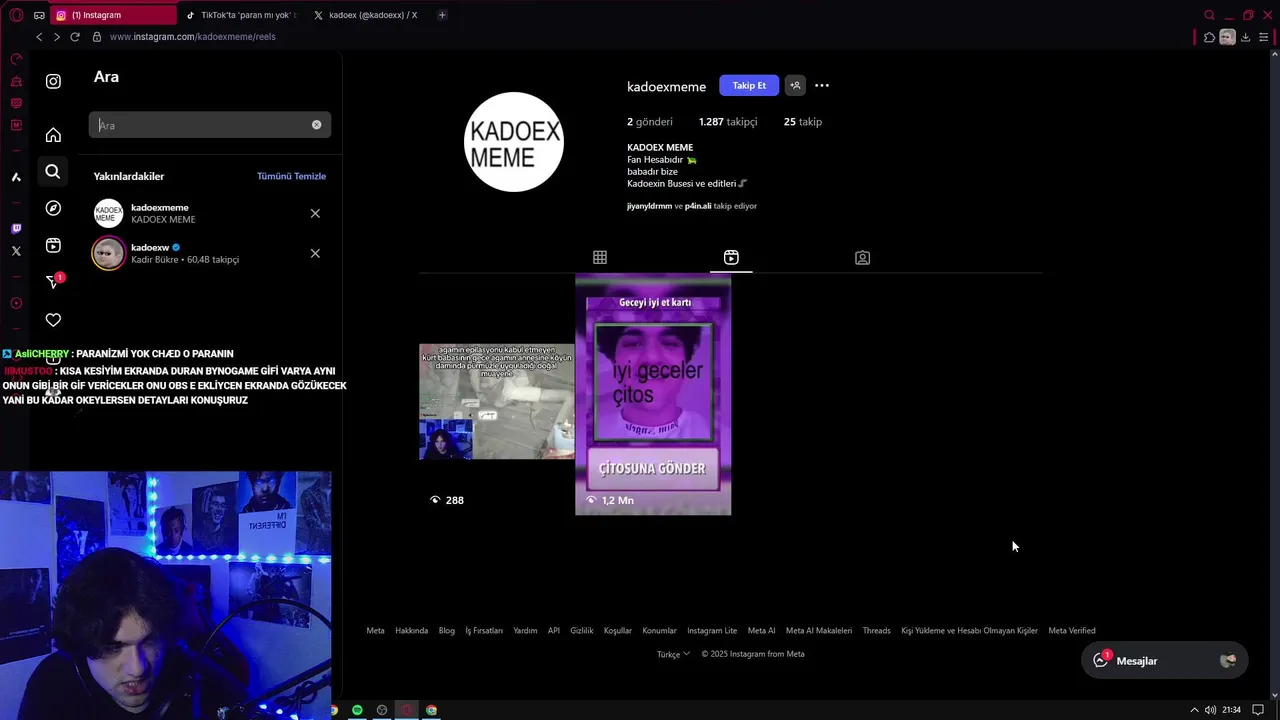Reload the Instagram page

[75, 37]
